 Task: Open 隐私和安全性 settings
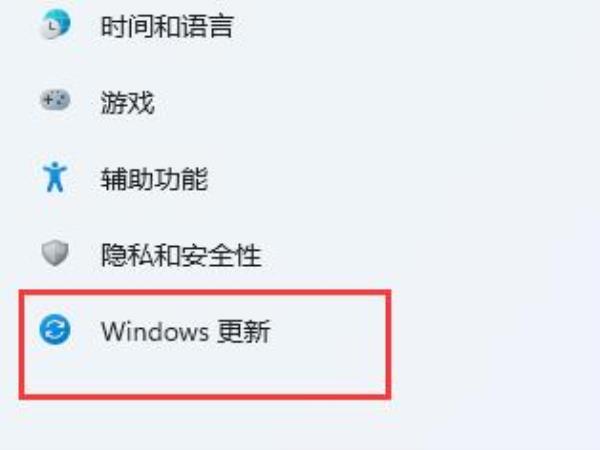click(181, 255)
